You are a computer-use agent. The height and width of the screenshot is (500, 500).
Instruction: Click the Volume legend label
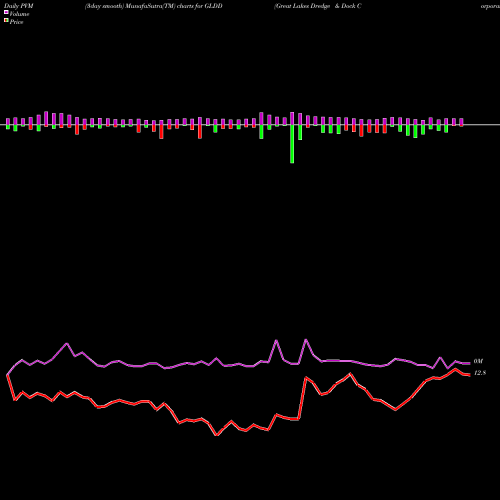(19, 14)
